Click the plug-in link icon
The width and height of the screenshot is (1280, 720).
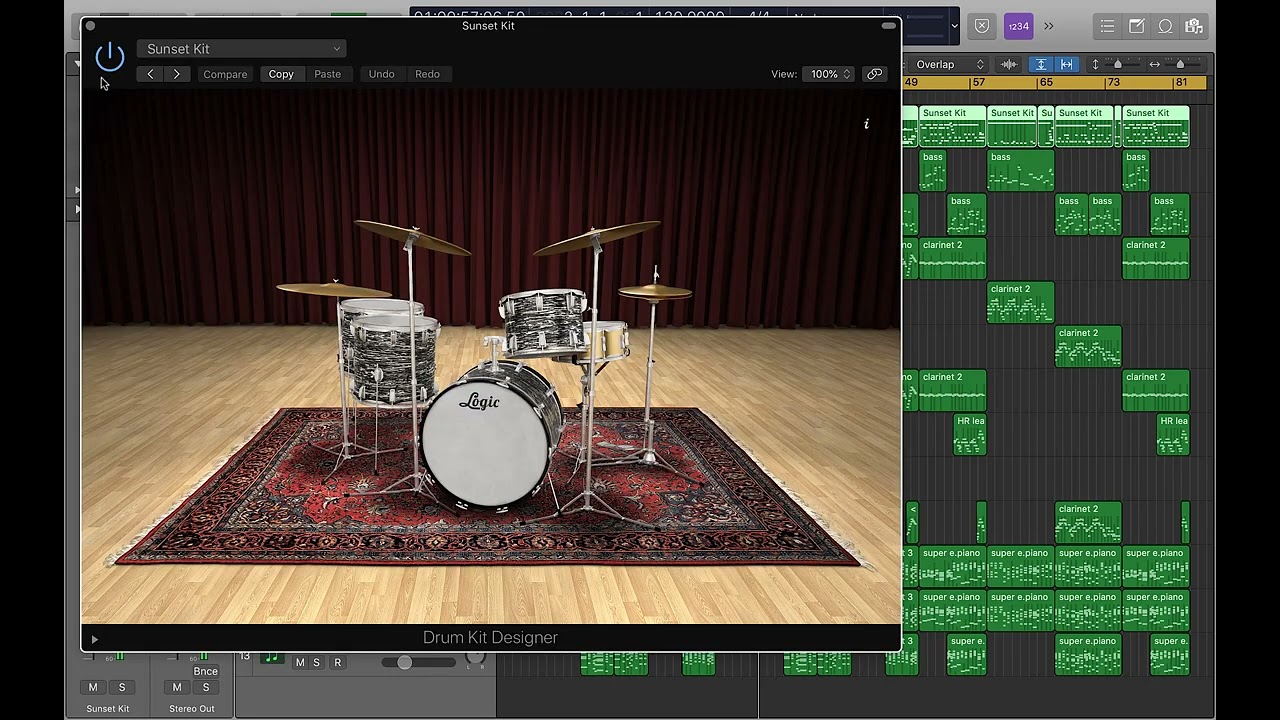coord(875,74)
